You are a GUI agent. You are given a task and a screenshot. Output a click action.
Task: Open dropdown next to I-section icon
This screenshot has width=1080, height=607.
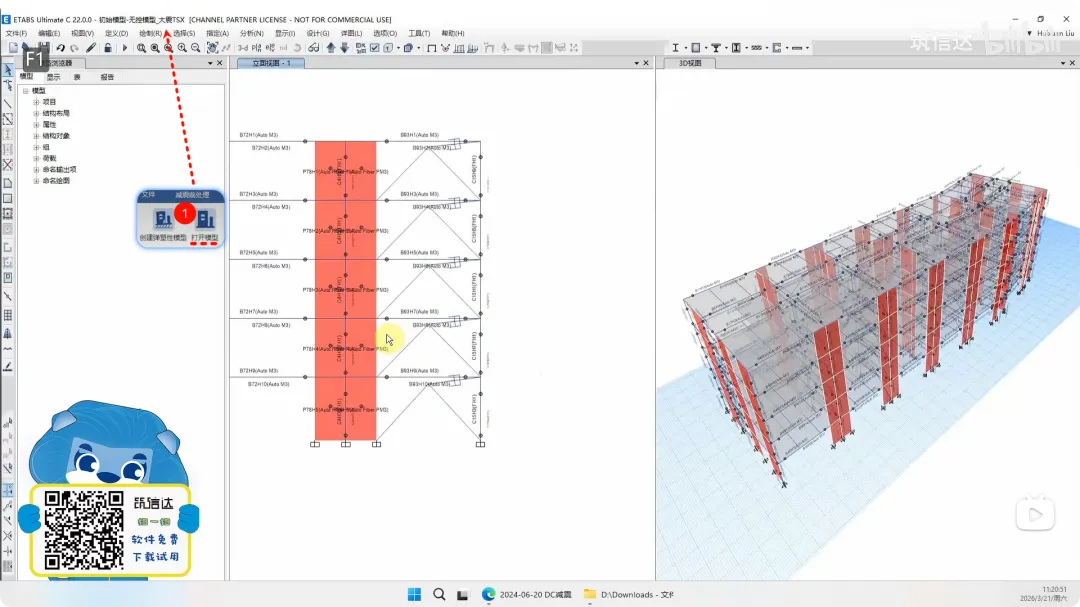686,48
